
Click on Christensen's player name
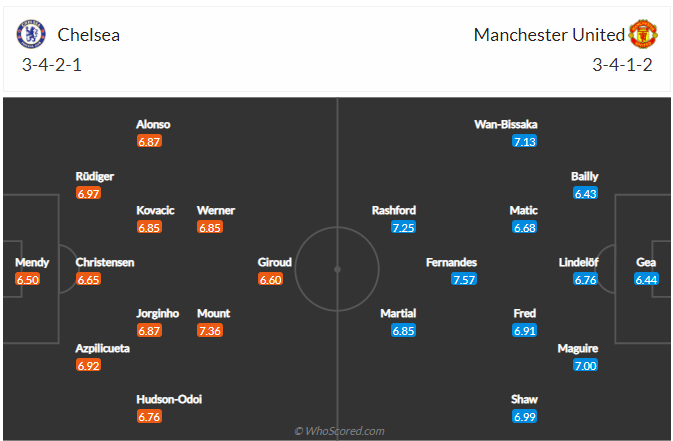tap(105, 262)
